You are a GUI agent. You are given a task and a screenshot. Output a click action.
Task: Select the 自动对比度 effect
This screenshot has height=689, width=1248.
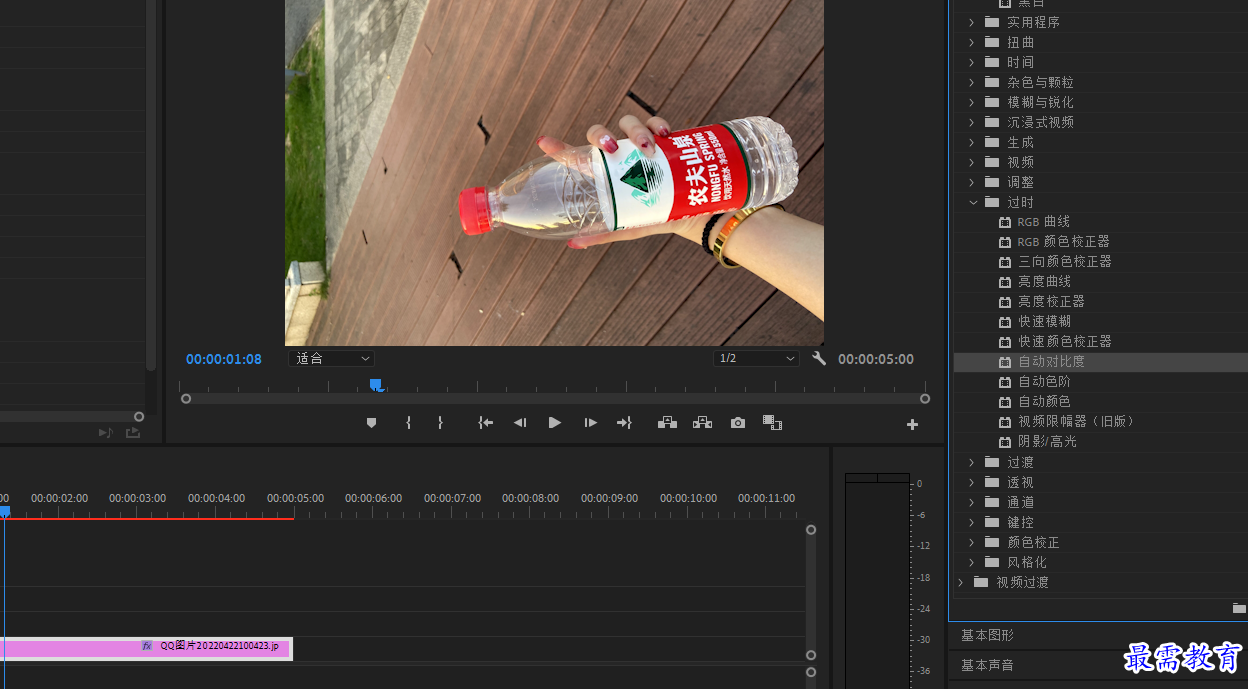click(x=1051, y=362)
